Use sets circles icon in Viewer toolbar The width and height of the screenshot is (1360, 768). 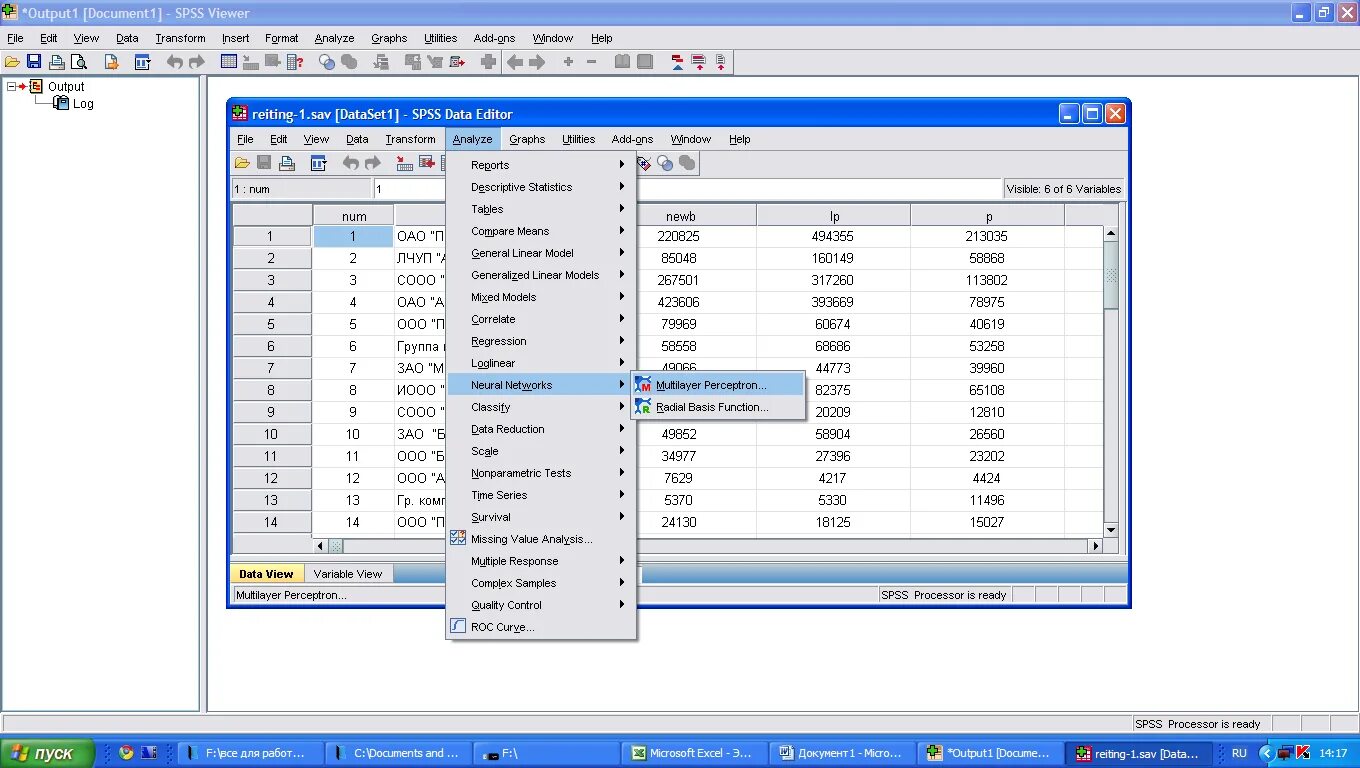click(x=326, y=62)
